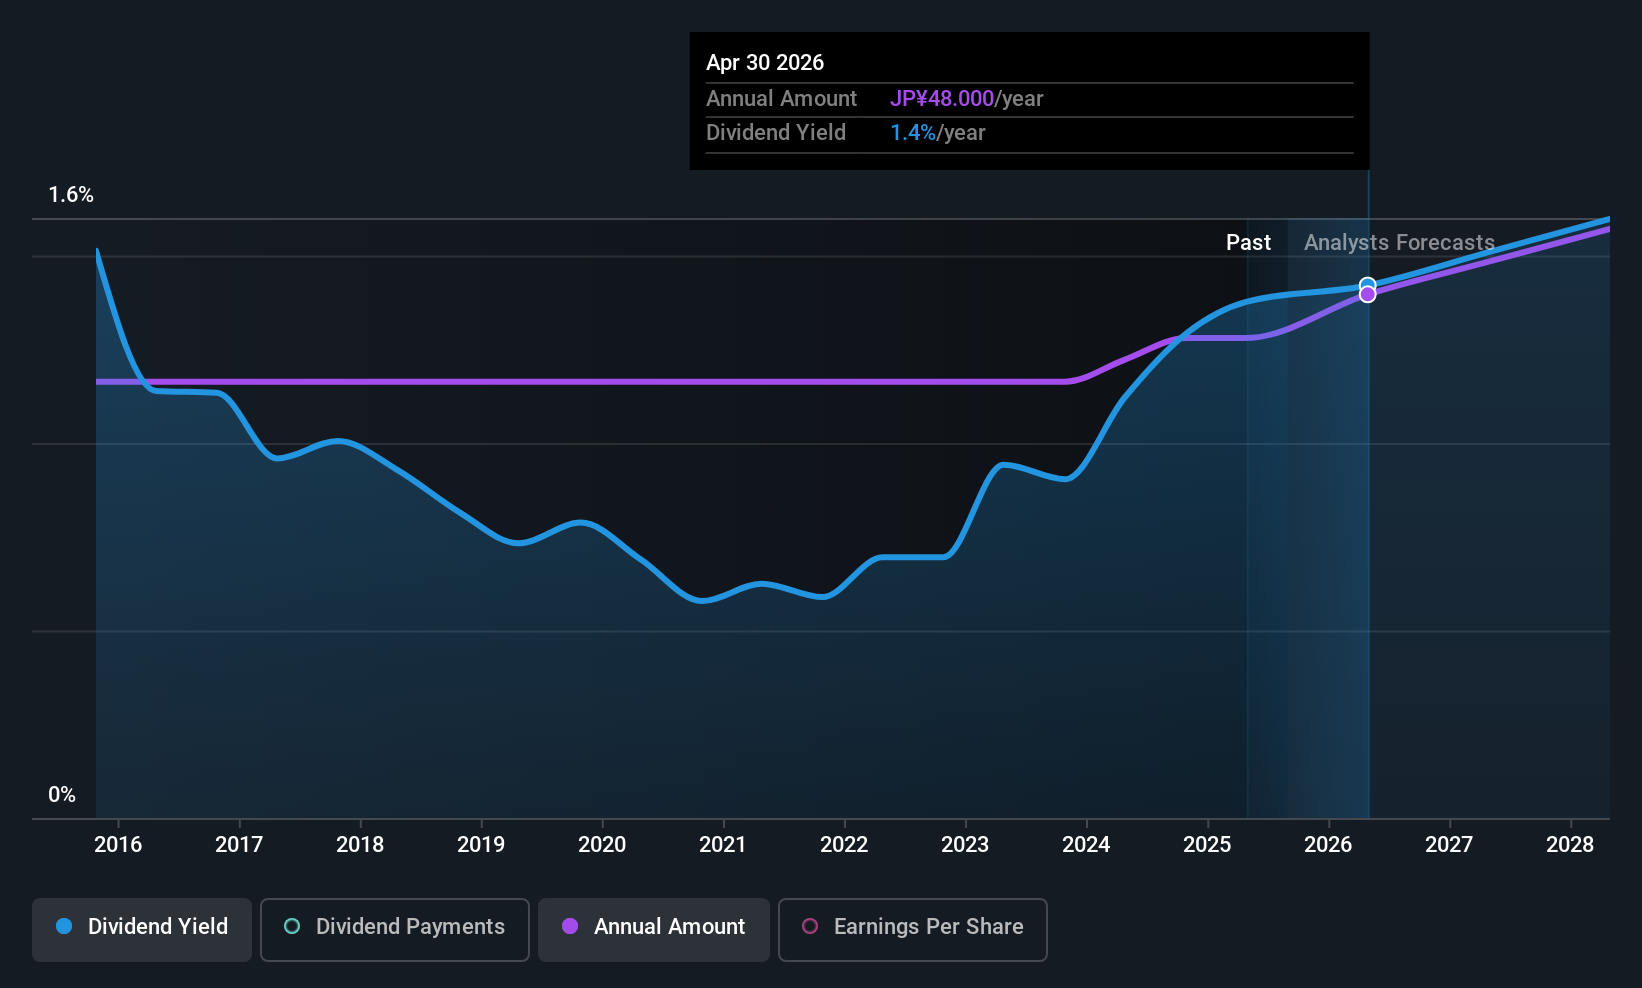This screenshot has height=988, width=1642.
Task: Click the 2020 x-axis year label
Action: point(602,845)
